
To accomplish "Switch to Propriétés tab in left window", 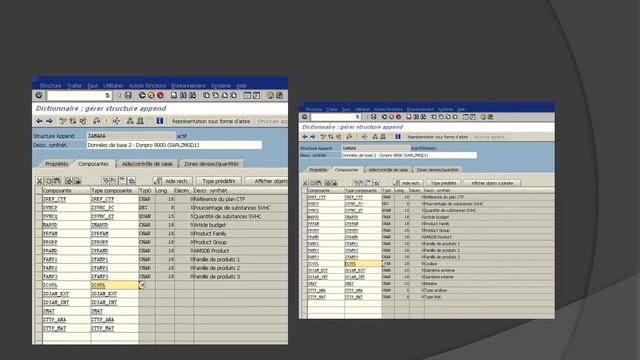I will click(57, 164).
